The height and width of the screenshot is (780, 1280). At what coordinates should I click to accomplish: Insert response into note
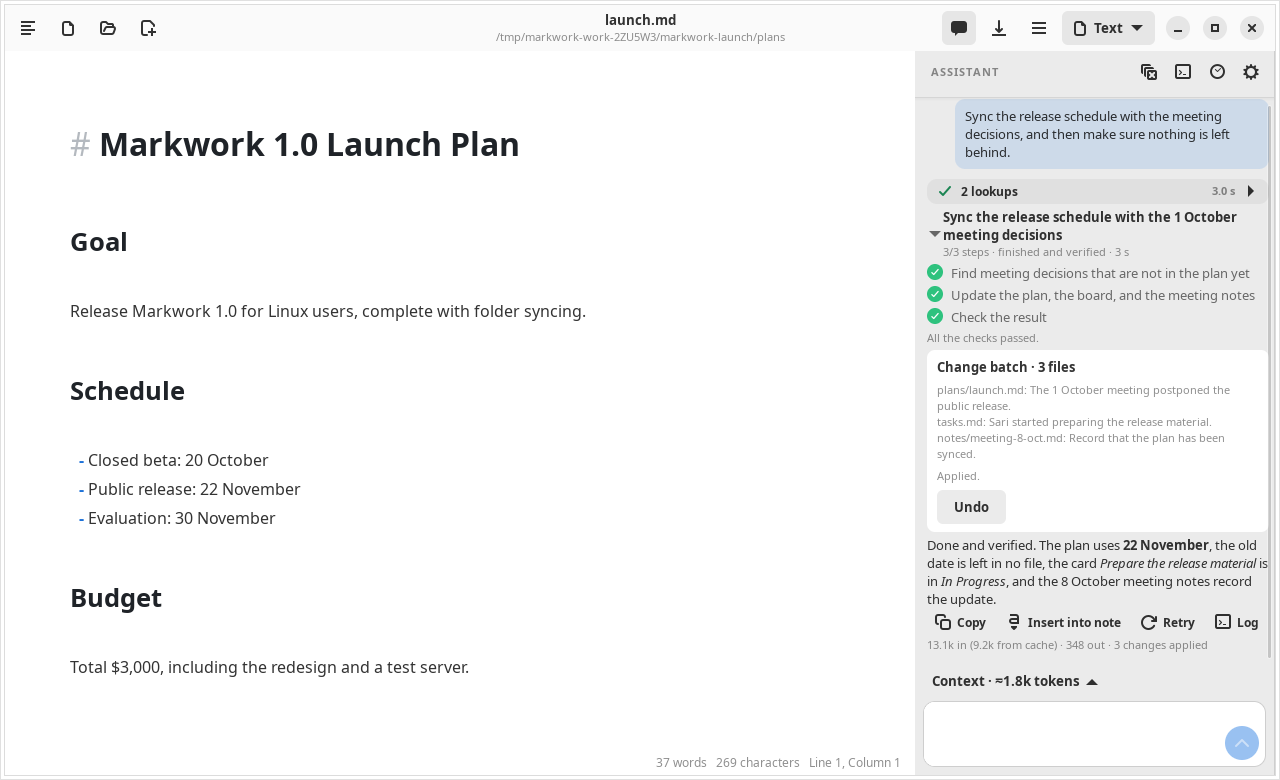pos(1063,622)
